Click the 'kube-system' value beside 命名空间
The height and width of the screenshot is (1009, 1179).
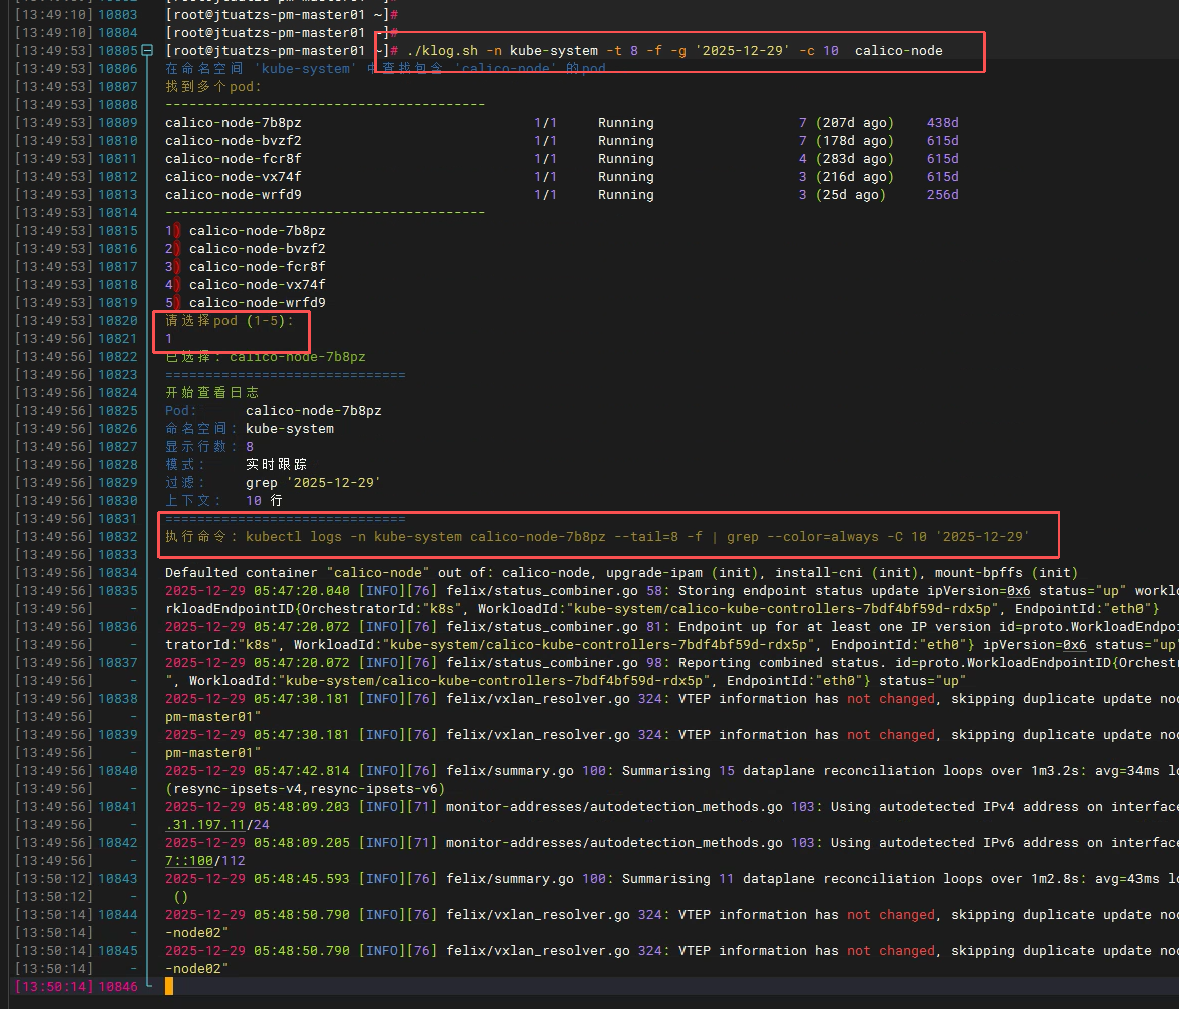[290, 429]
